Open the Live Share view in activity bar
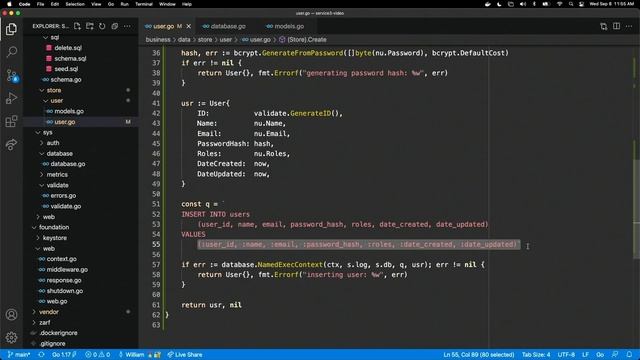The image size is (640, 360). tap(11, 144)
